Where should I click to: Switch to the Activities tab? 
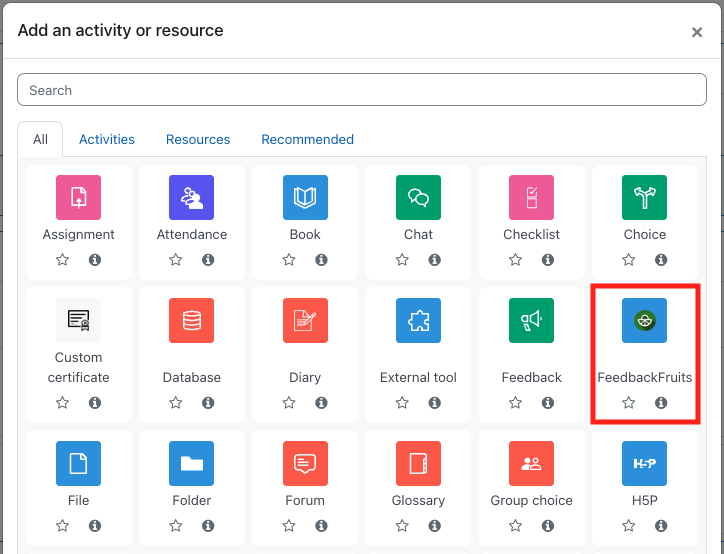107,140
